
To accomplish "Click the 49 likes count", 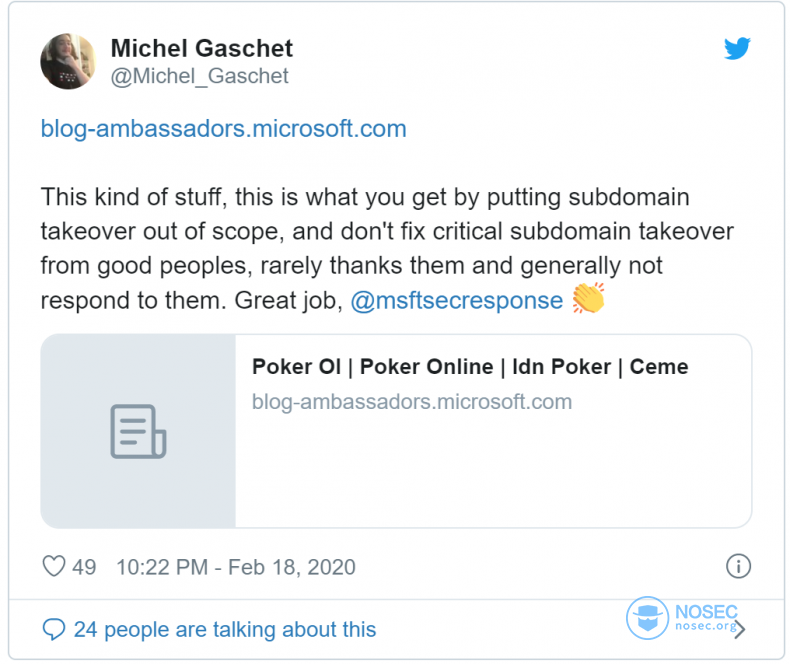I will (x=84, y=567).
